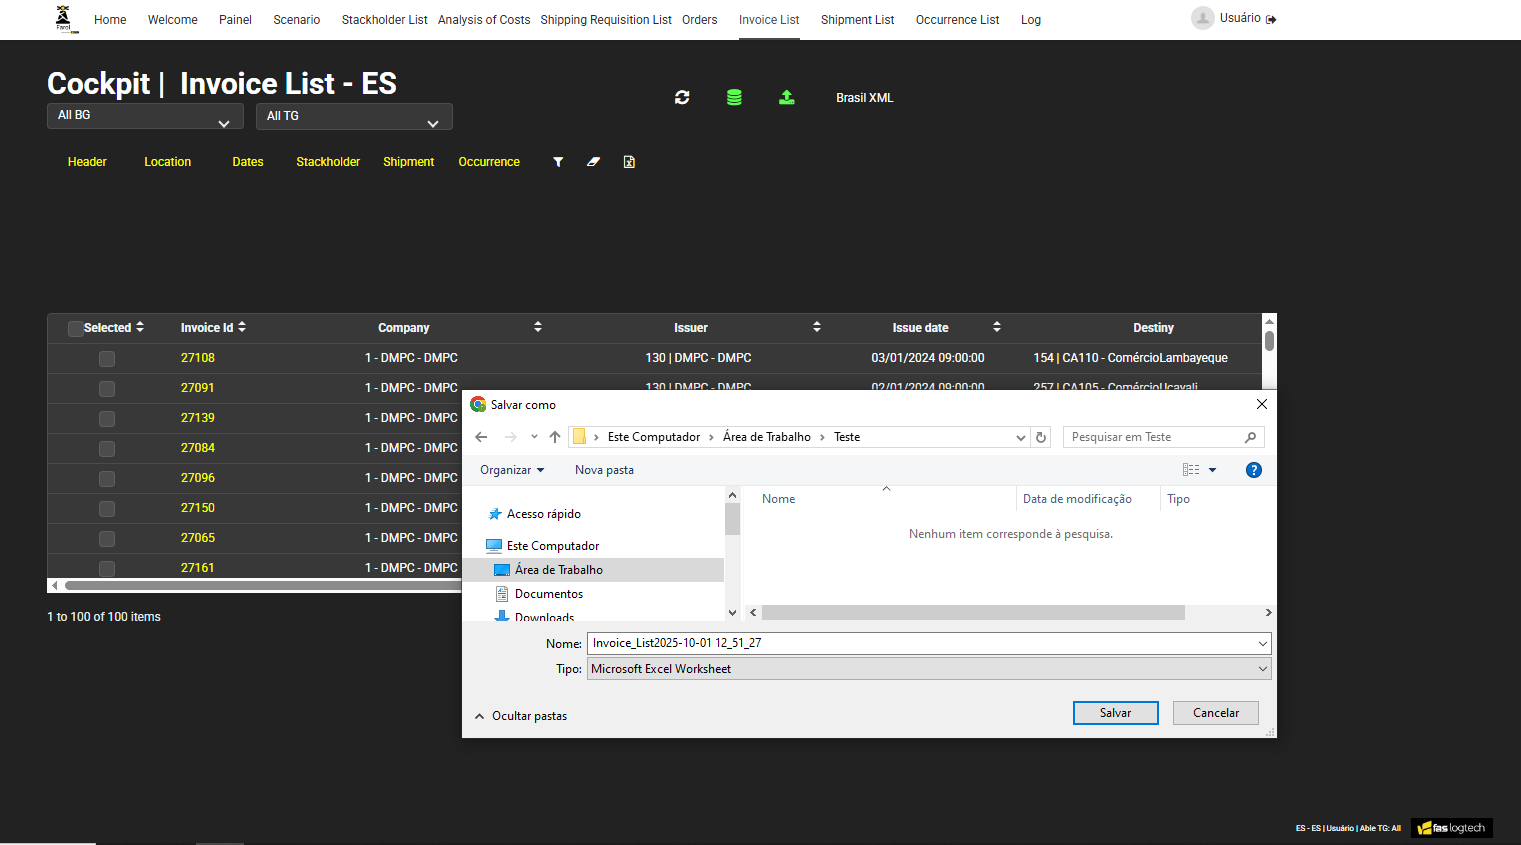Click the green database stack icon
The height and width of the screenshot is (845, 1521).
point(734,98)
